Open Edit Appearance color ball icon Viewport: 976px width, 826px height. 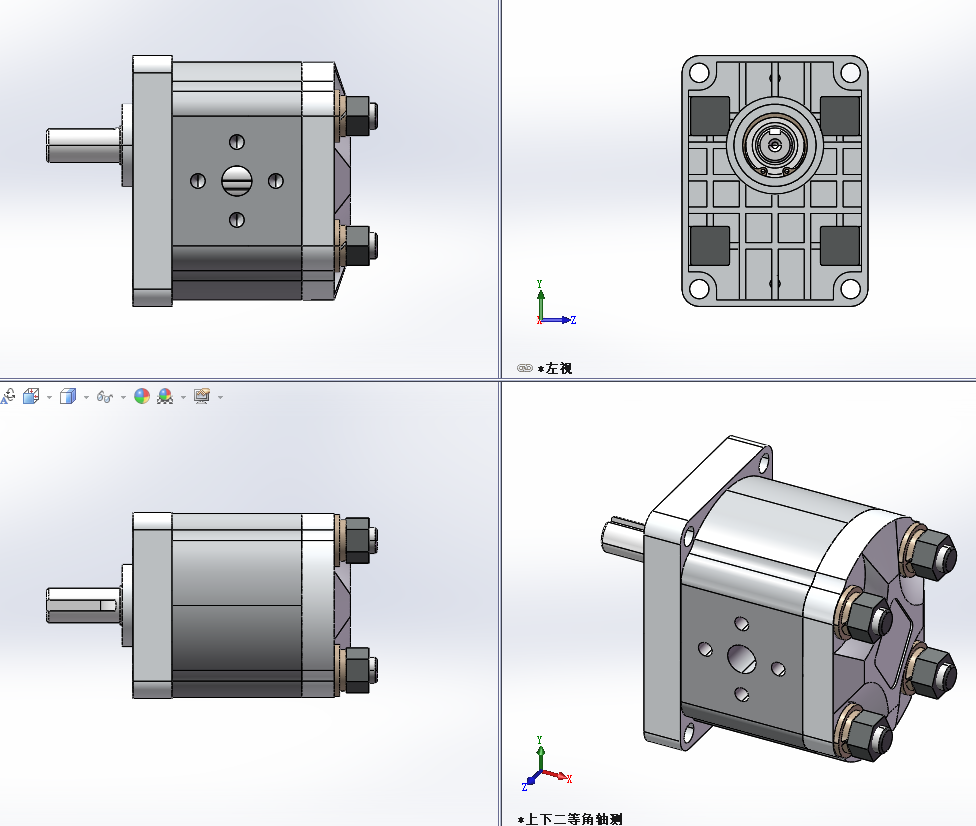(x=142, y=396)
